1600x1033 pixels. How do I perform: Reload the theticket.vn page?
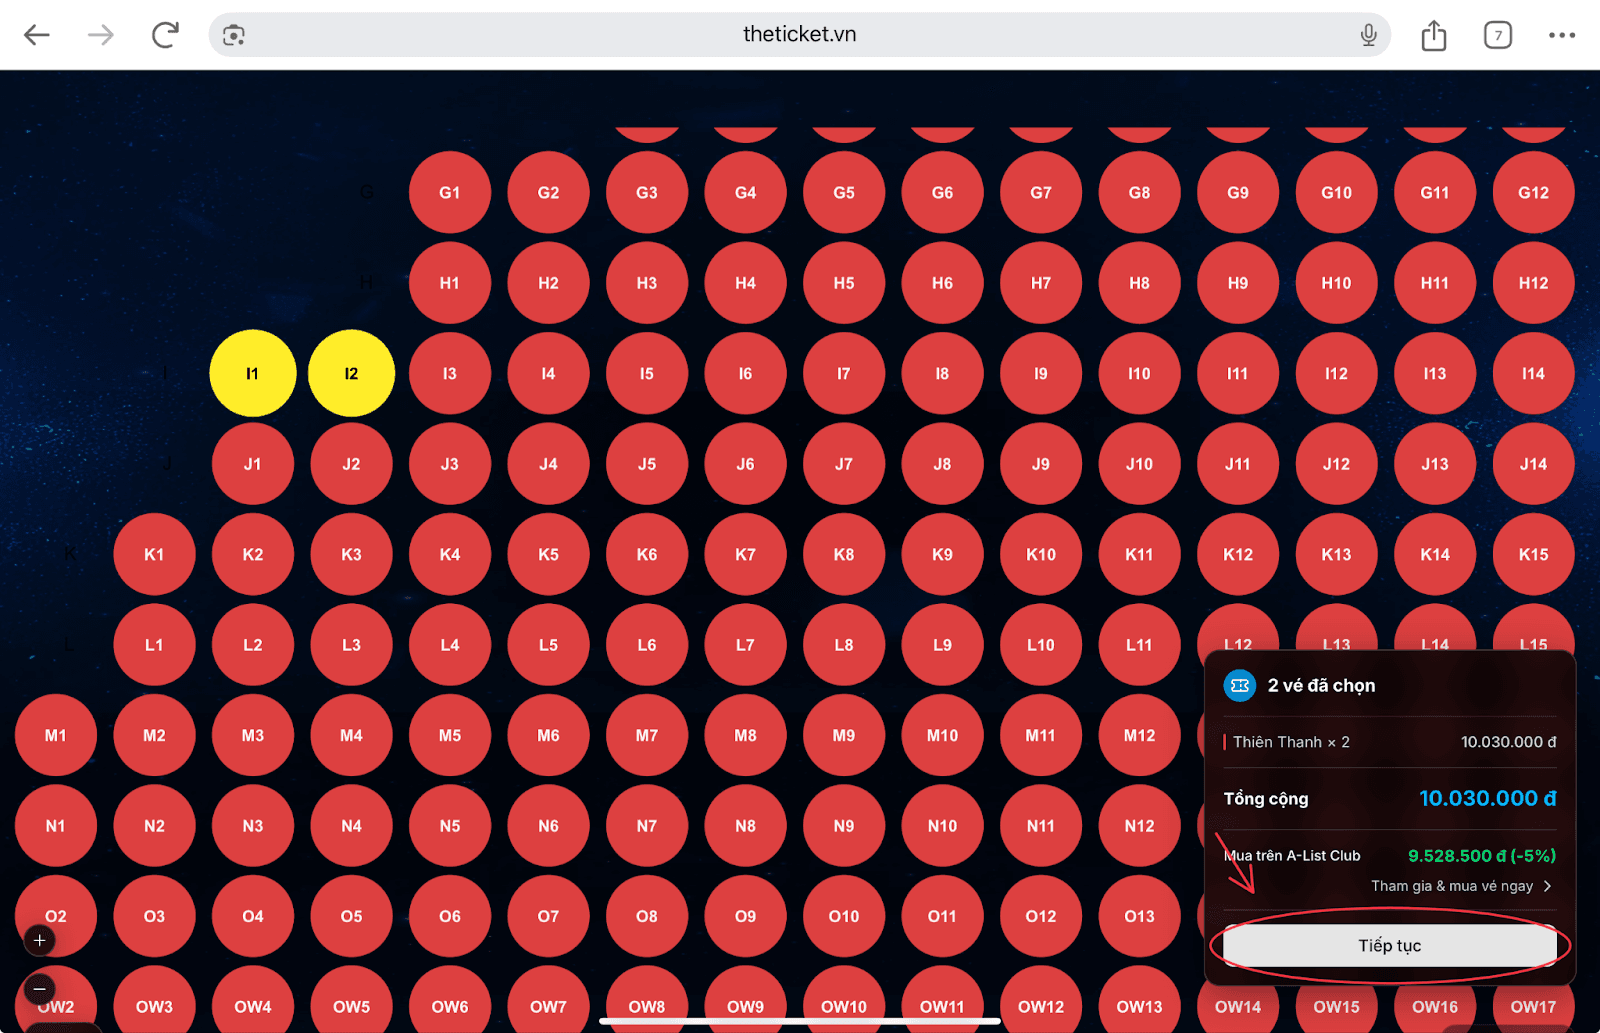pyautogui.click(x=165, y=35)
